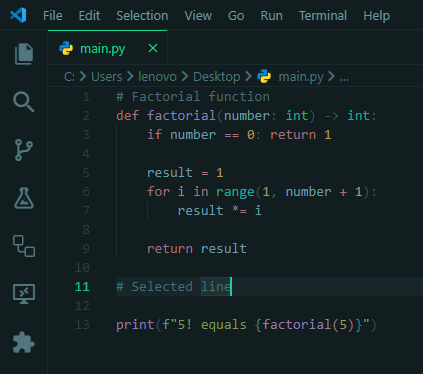The image size is (423, 374).
Task: Open the Explorer files view
Action: 24,54
